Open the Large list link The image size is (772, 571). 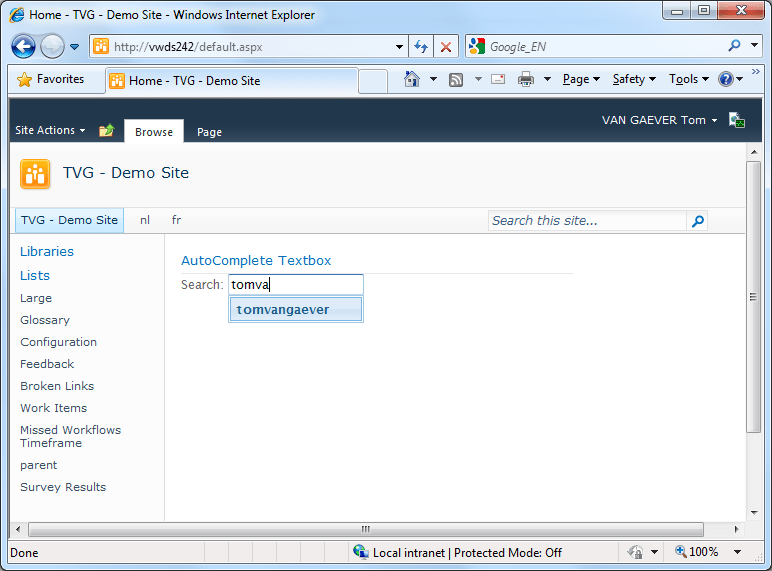click(x=36, y=298)
